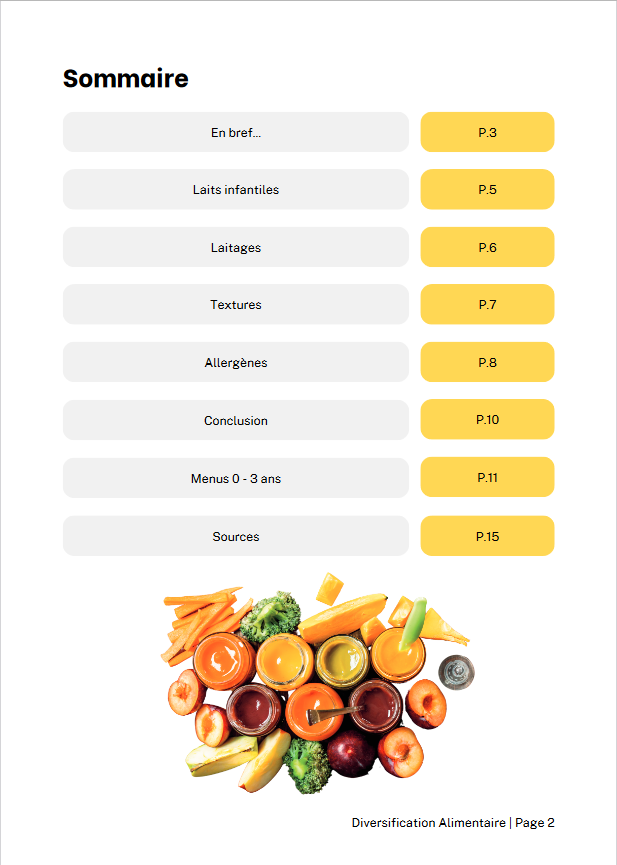The image size is (617, 865).
Task: Open the Textures chapter entry
Action: 236,305
